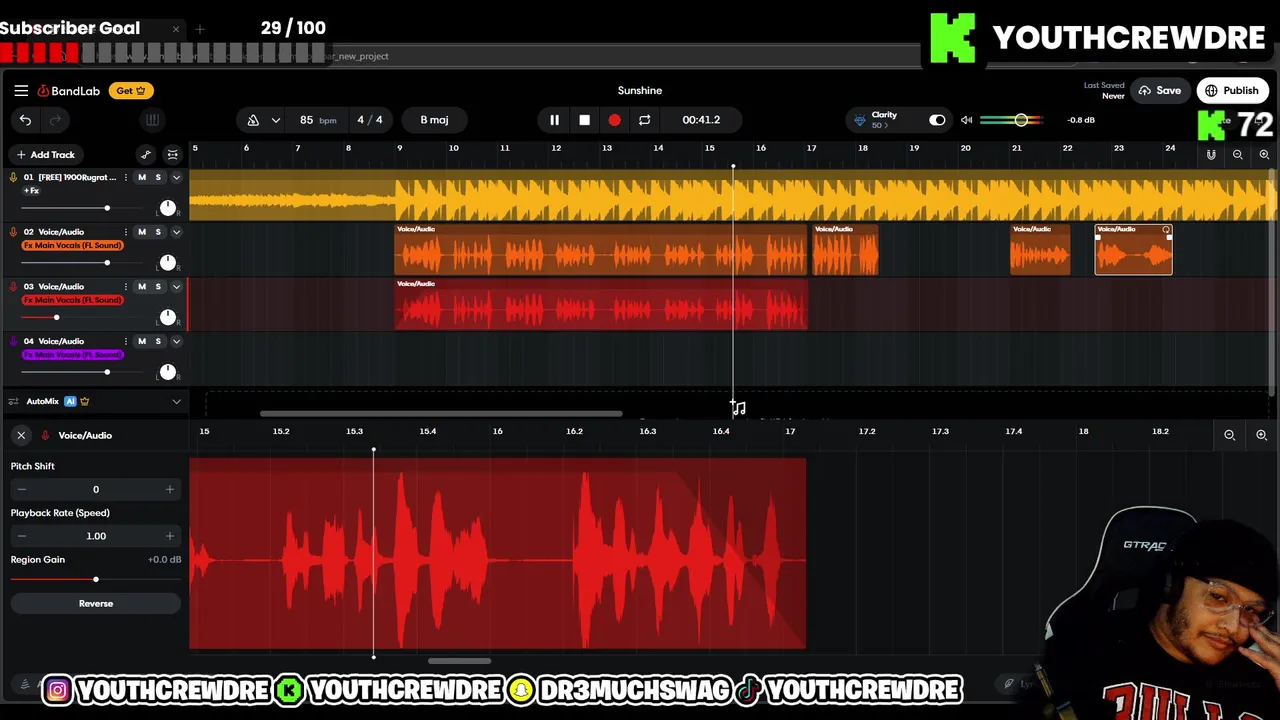Toggle the metronome
Viewport: 1280px width, 720px height.
pyautogui.click(x=253, y=120)
